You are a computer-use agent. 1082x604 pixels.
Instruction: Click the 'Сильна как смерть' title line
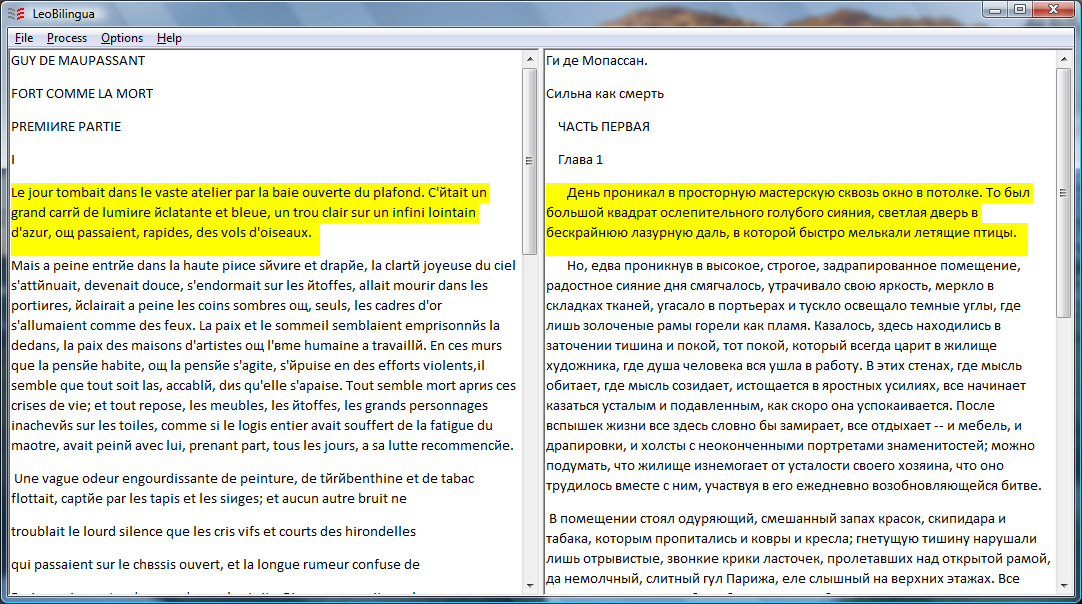tap(605, 94)
